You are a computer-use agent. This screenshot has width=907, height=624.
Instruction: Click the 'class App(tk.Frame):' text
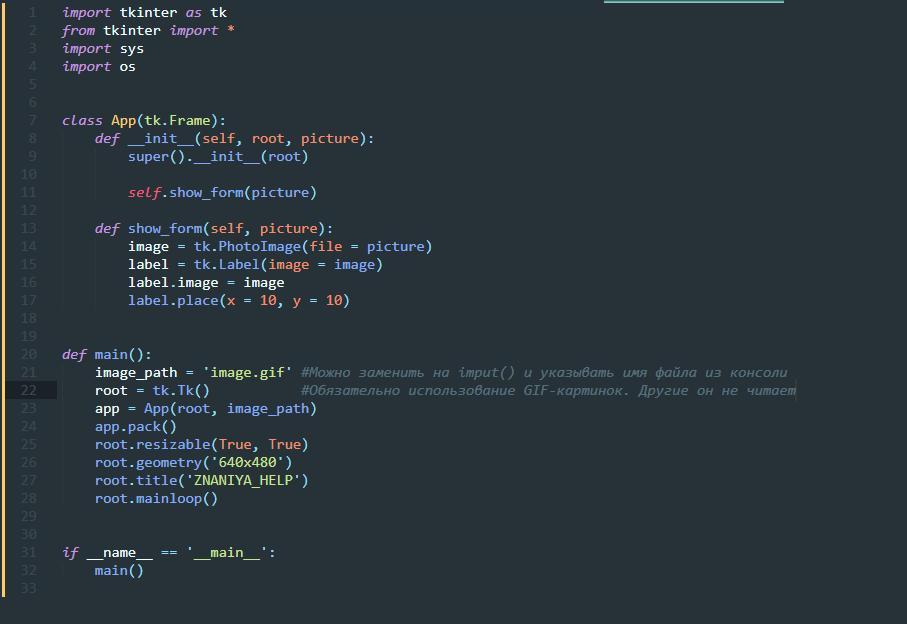point(144,120)
